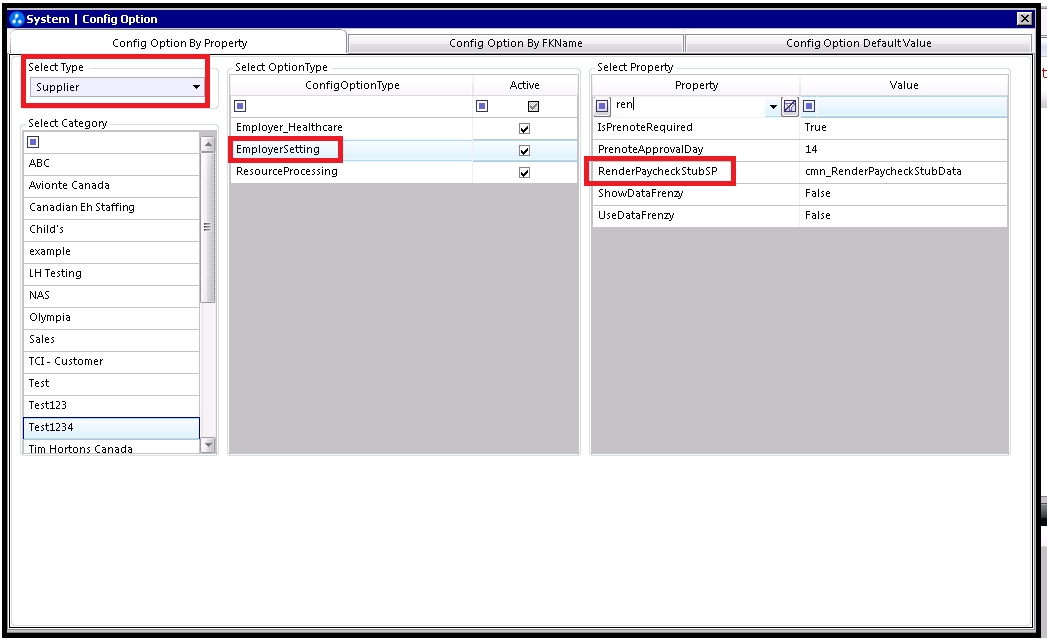This screenshot has height=642, width=1048.
Task: Click the category list scroll-down arrow
Action: [208, 444]
